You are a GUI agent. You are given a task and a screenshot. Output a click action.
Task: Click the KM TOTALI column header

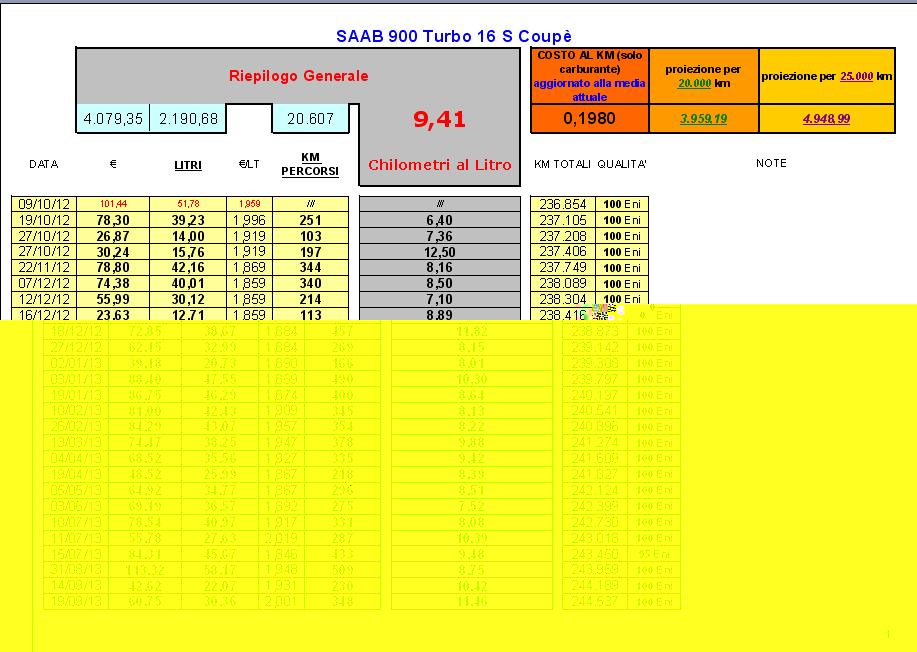pyautogui.click(x=562, y=164)
